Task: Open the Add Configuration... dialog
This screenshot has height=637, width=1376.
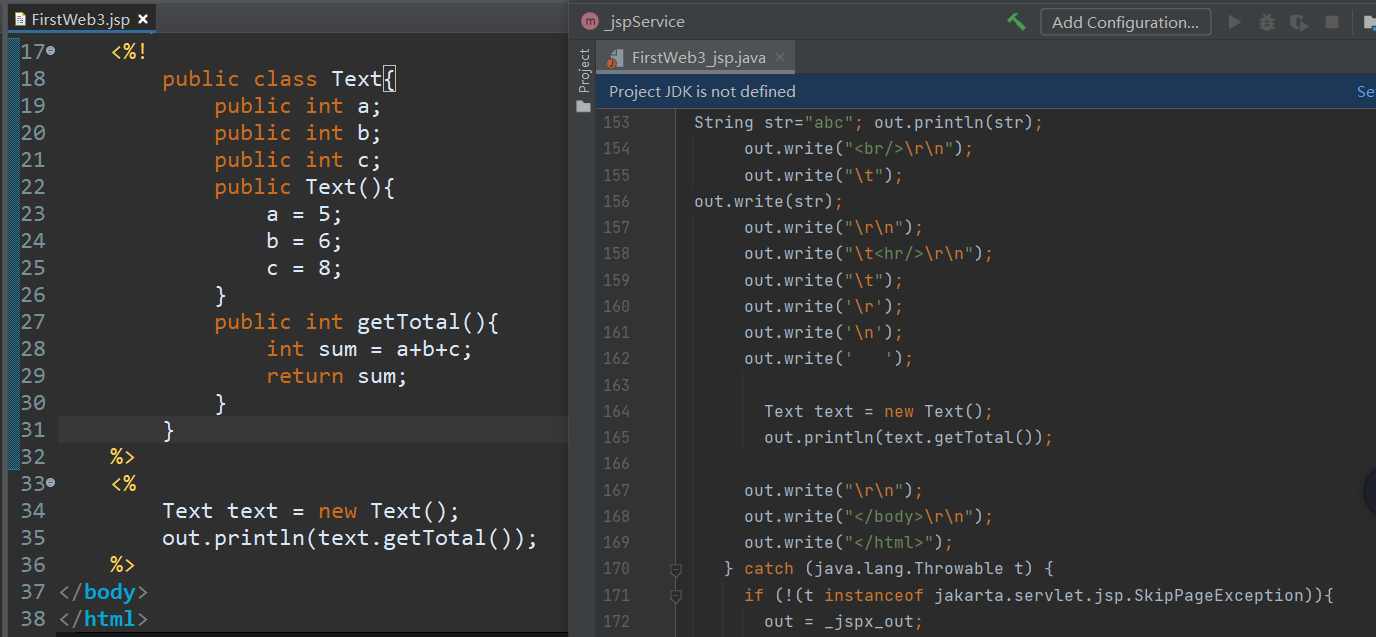Action: (x=1125, y=22)
